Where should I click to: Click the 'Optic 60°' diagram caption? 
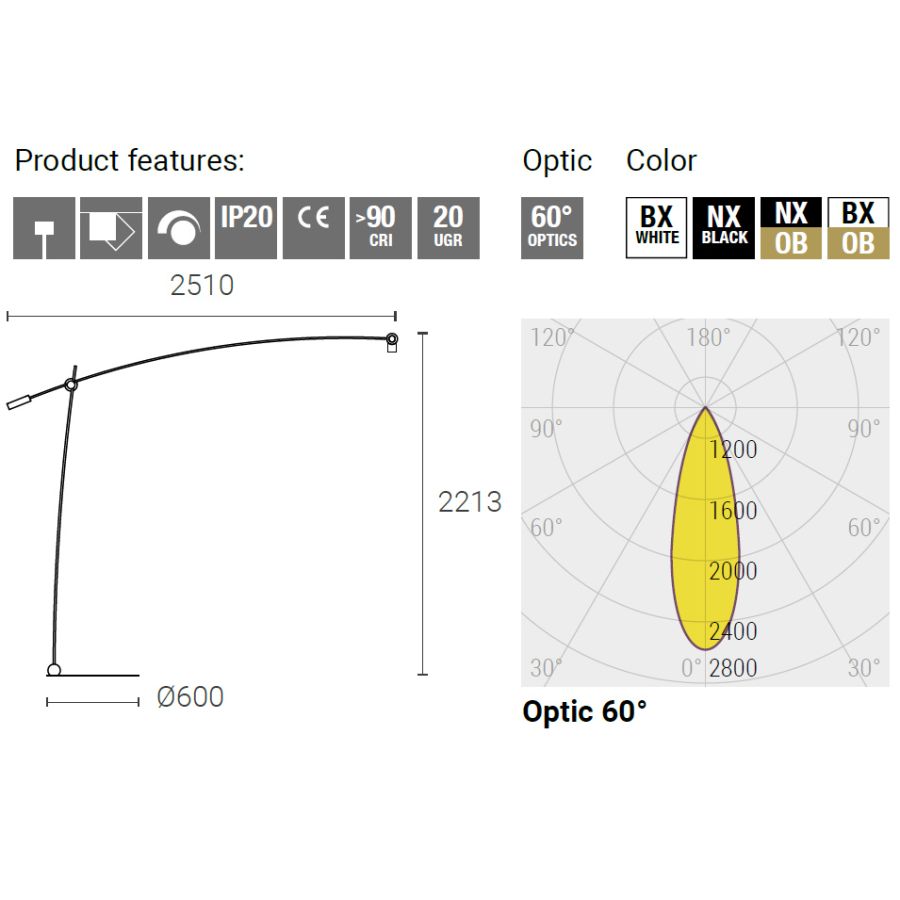(585, 712)
